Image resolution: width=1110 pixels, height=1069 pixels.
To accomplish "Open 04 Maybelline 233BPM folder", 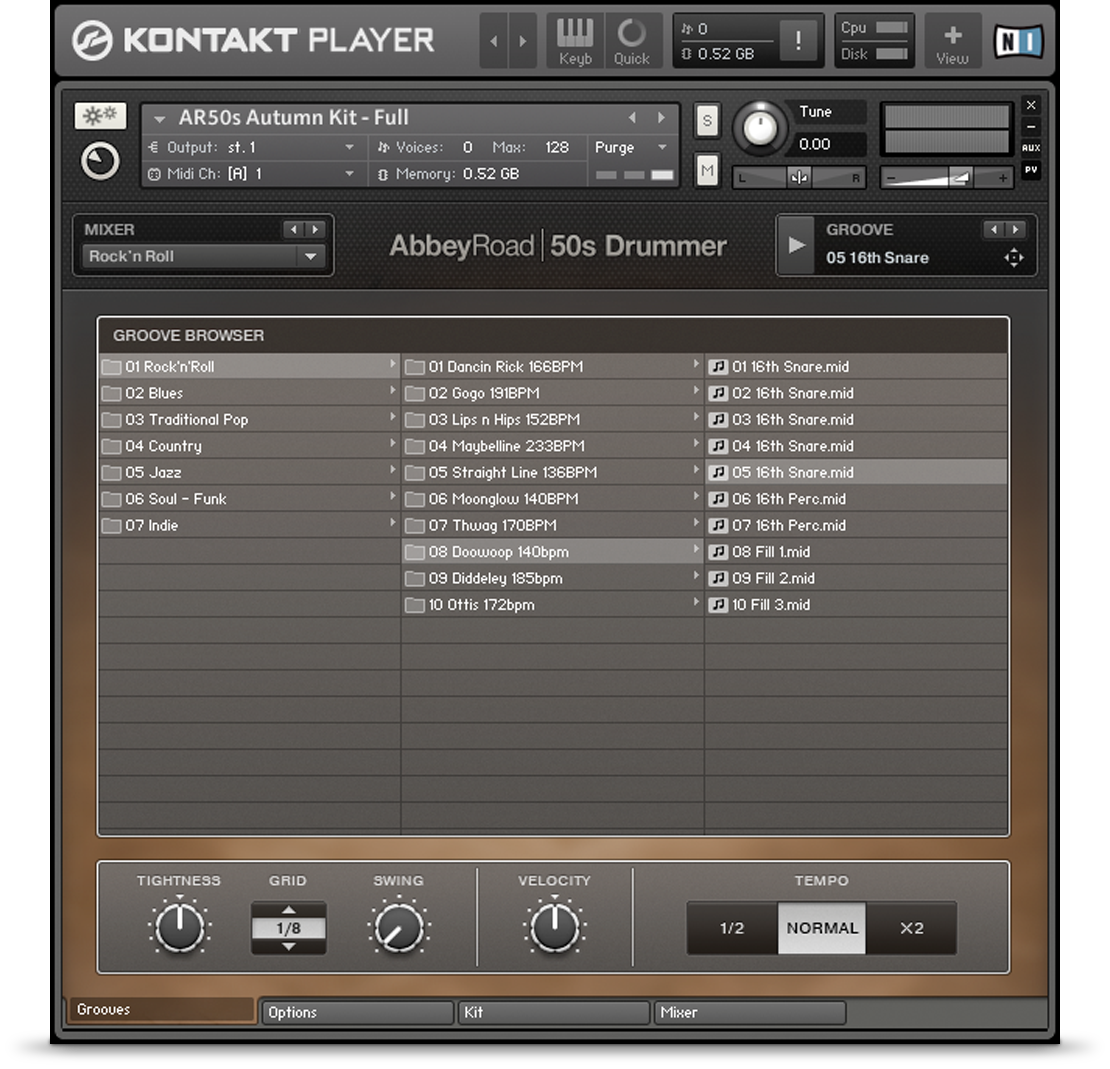I will 552,446.
